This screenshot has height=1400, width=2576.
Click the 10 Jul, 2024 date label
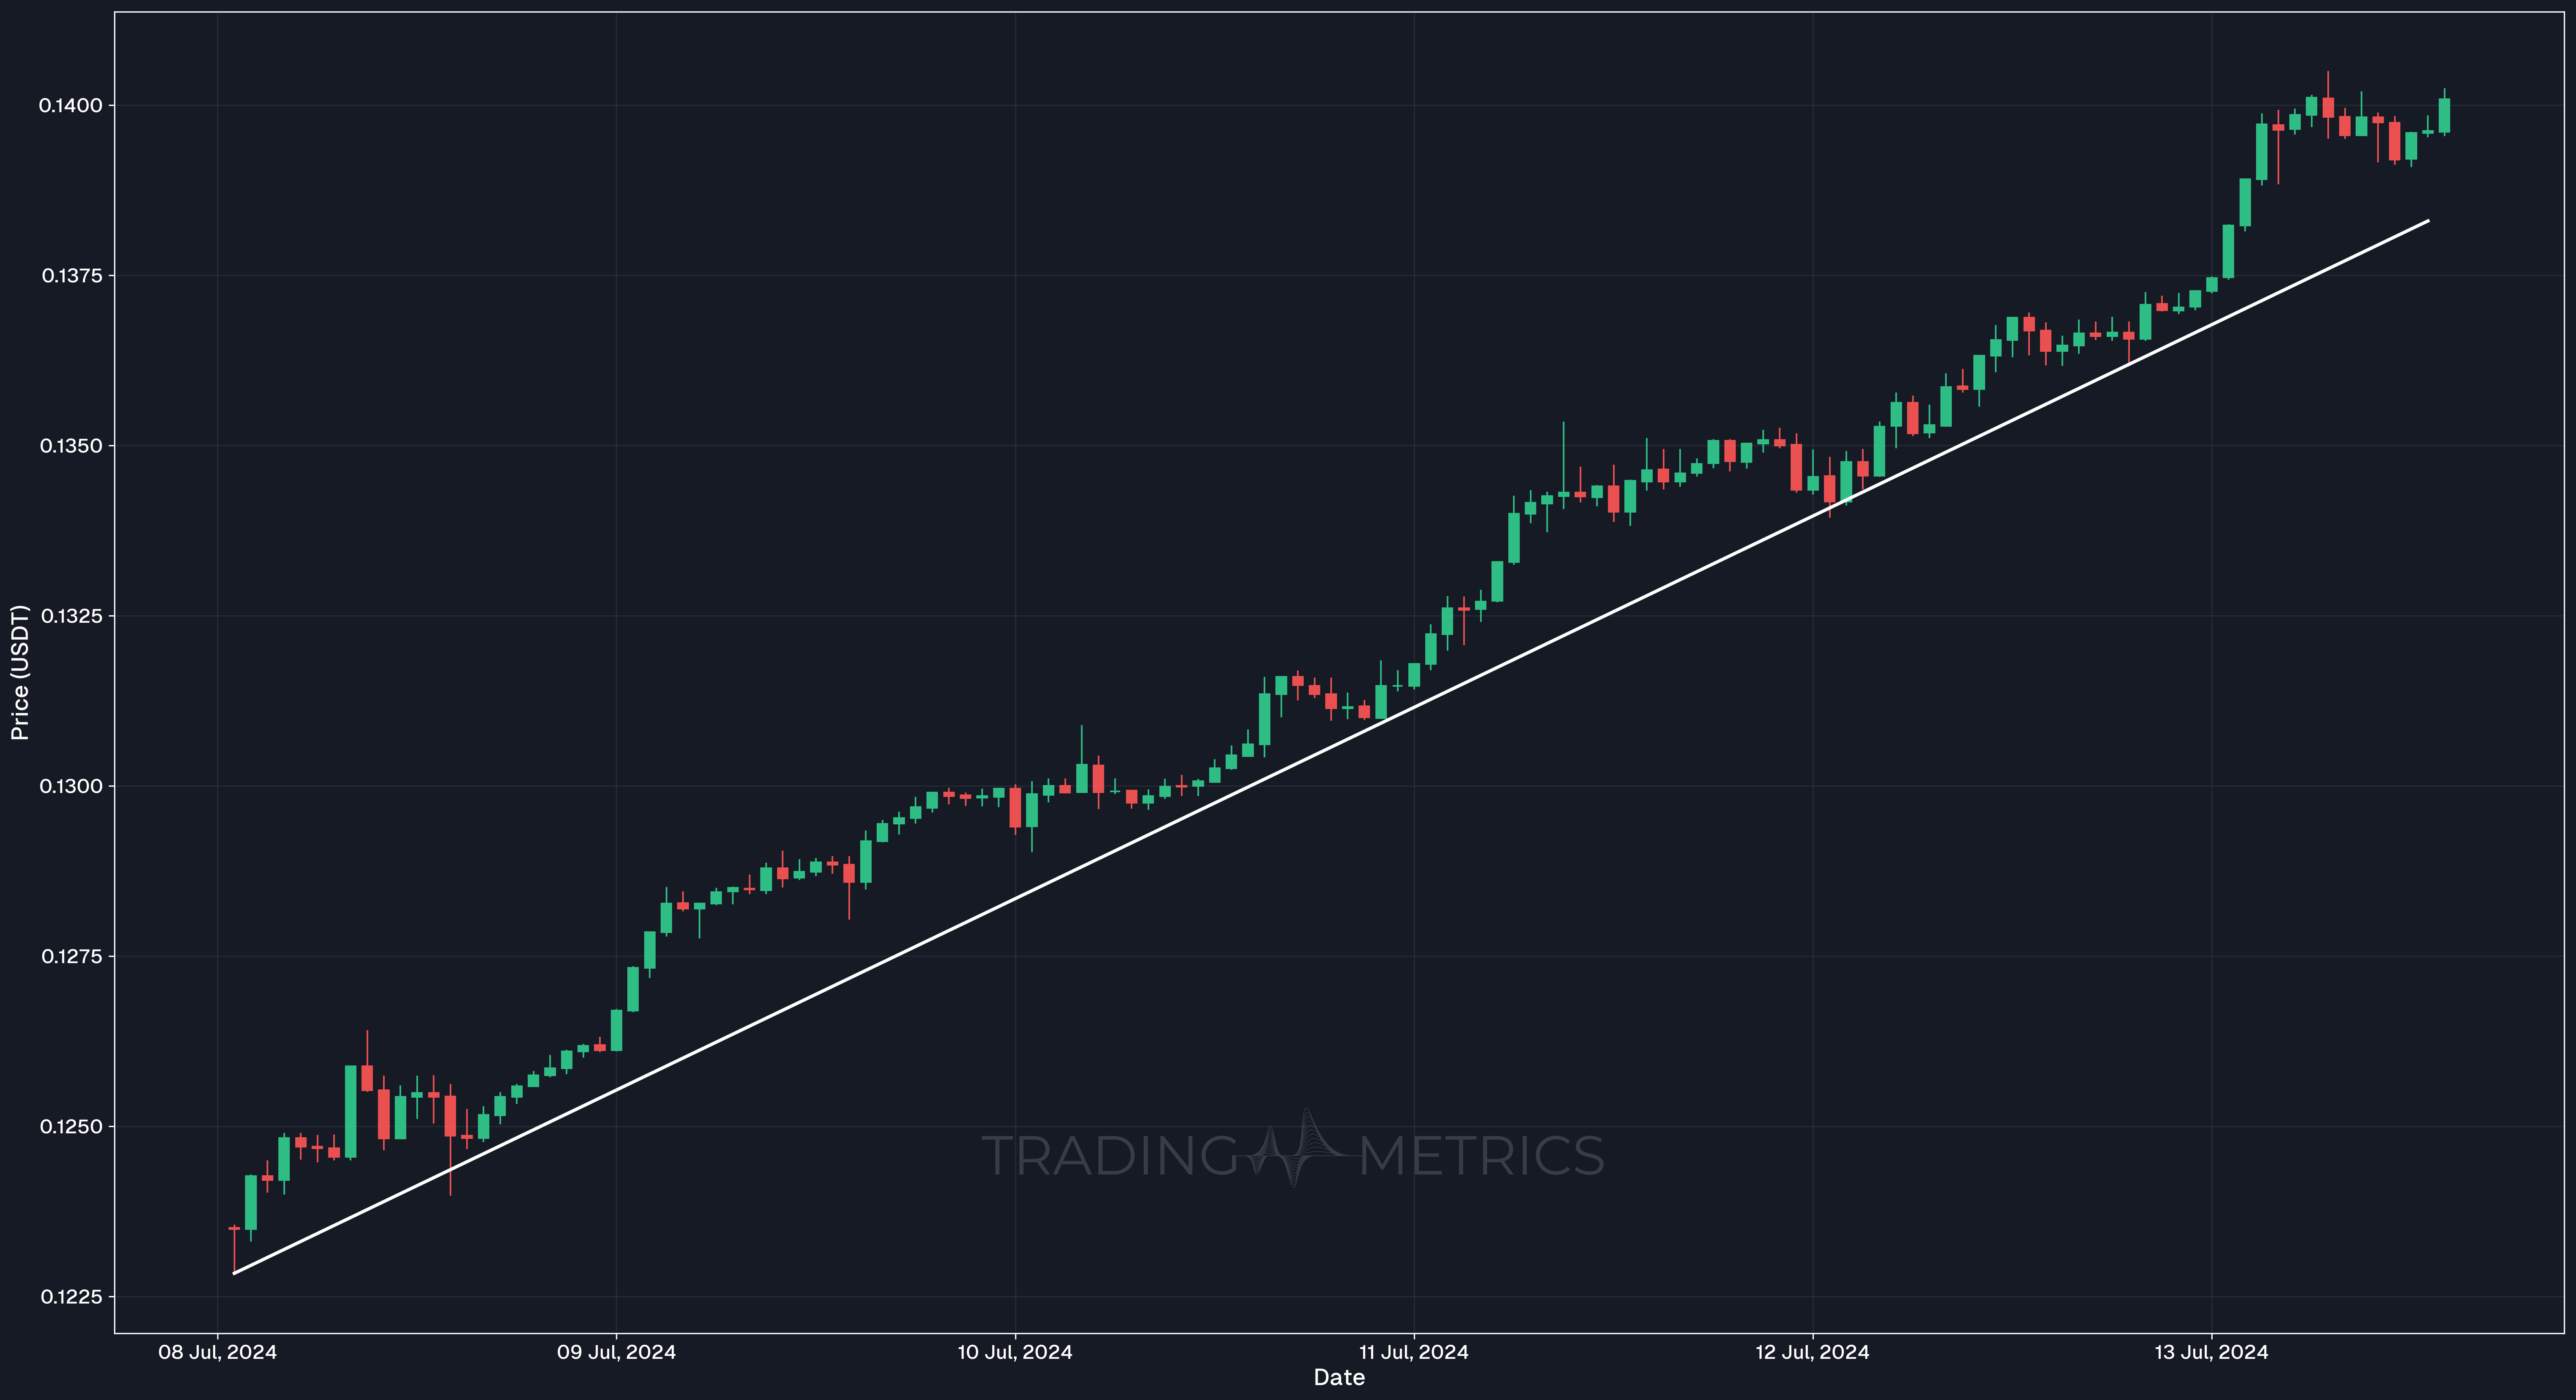pyautogui.click(x=1015, y=1353)
